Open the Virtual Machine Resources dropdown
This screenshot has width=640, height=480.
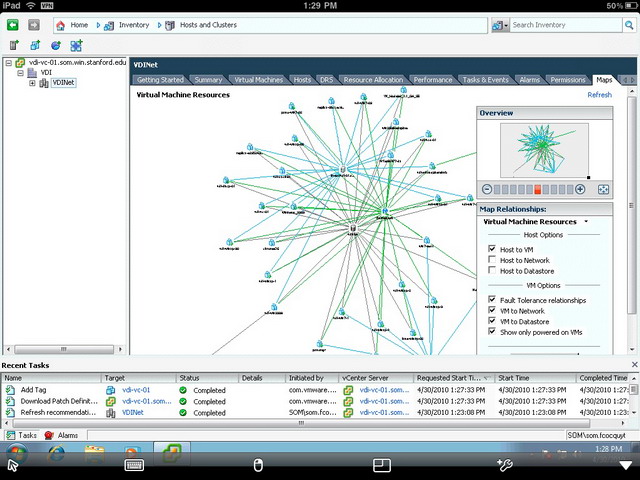click(x=587, y=222)
